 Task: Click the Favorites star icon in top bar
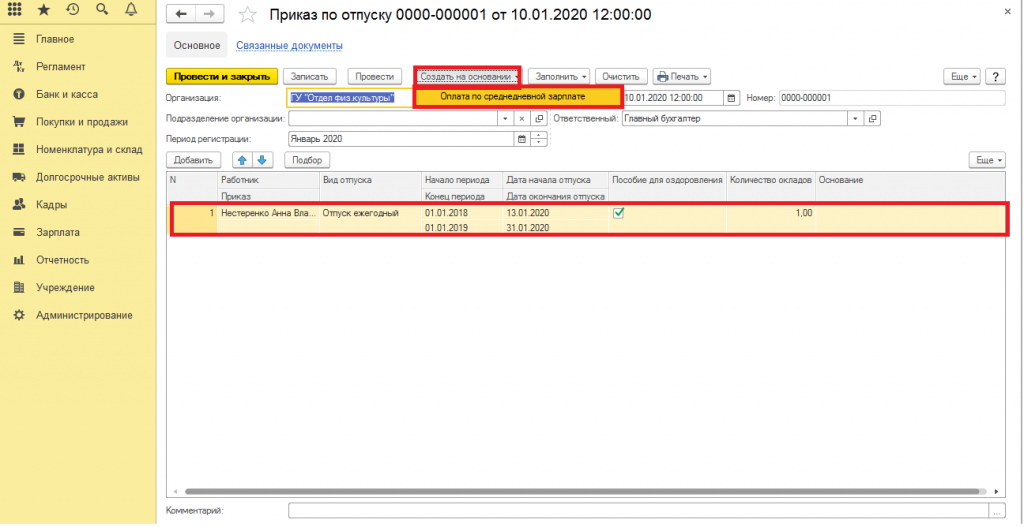click(44, 10)
